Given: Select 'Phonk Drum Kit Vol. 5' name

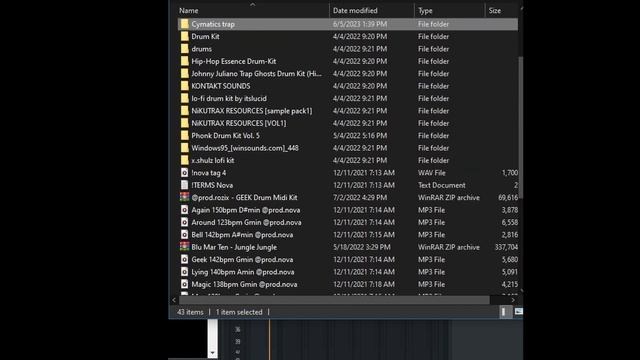Looking at the screenshot, I should pyautogui.click(x=225, y=136).
